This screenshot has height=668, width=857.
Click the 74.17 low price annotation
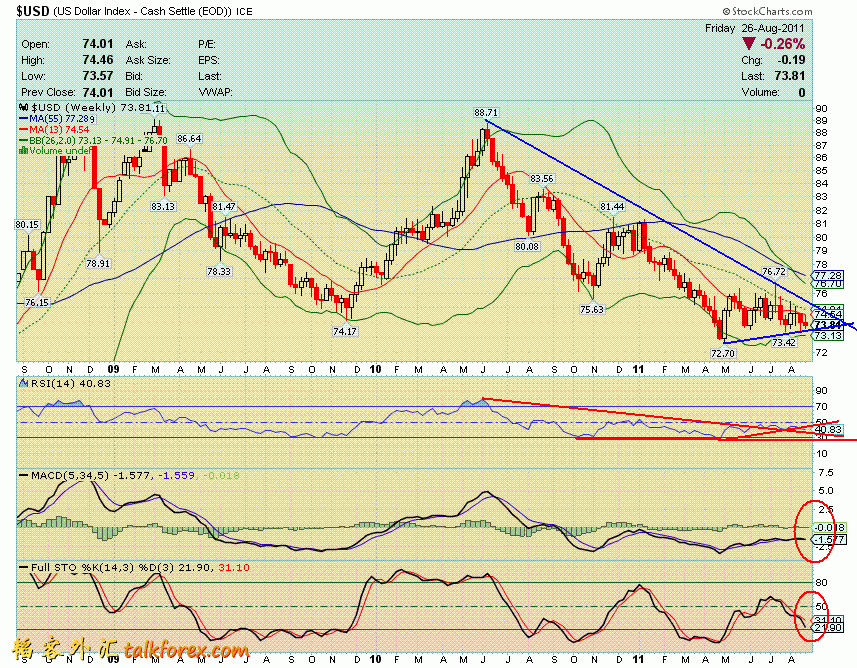click(x=344, y=331)
